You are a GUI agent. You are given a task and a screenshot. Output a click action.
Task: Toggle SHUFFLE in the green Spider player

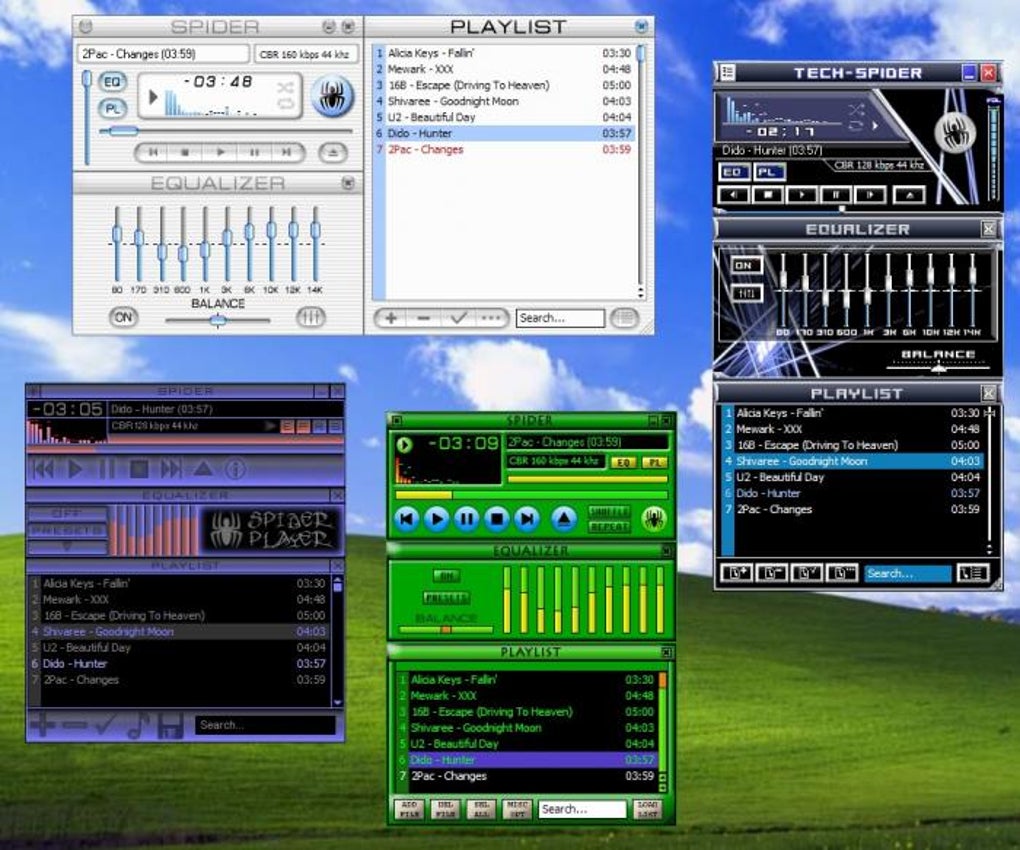(x=609, y=511)
